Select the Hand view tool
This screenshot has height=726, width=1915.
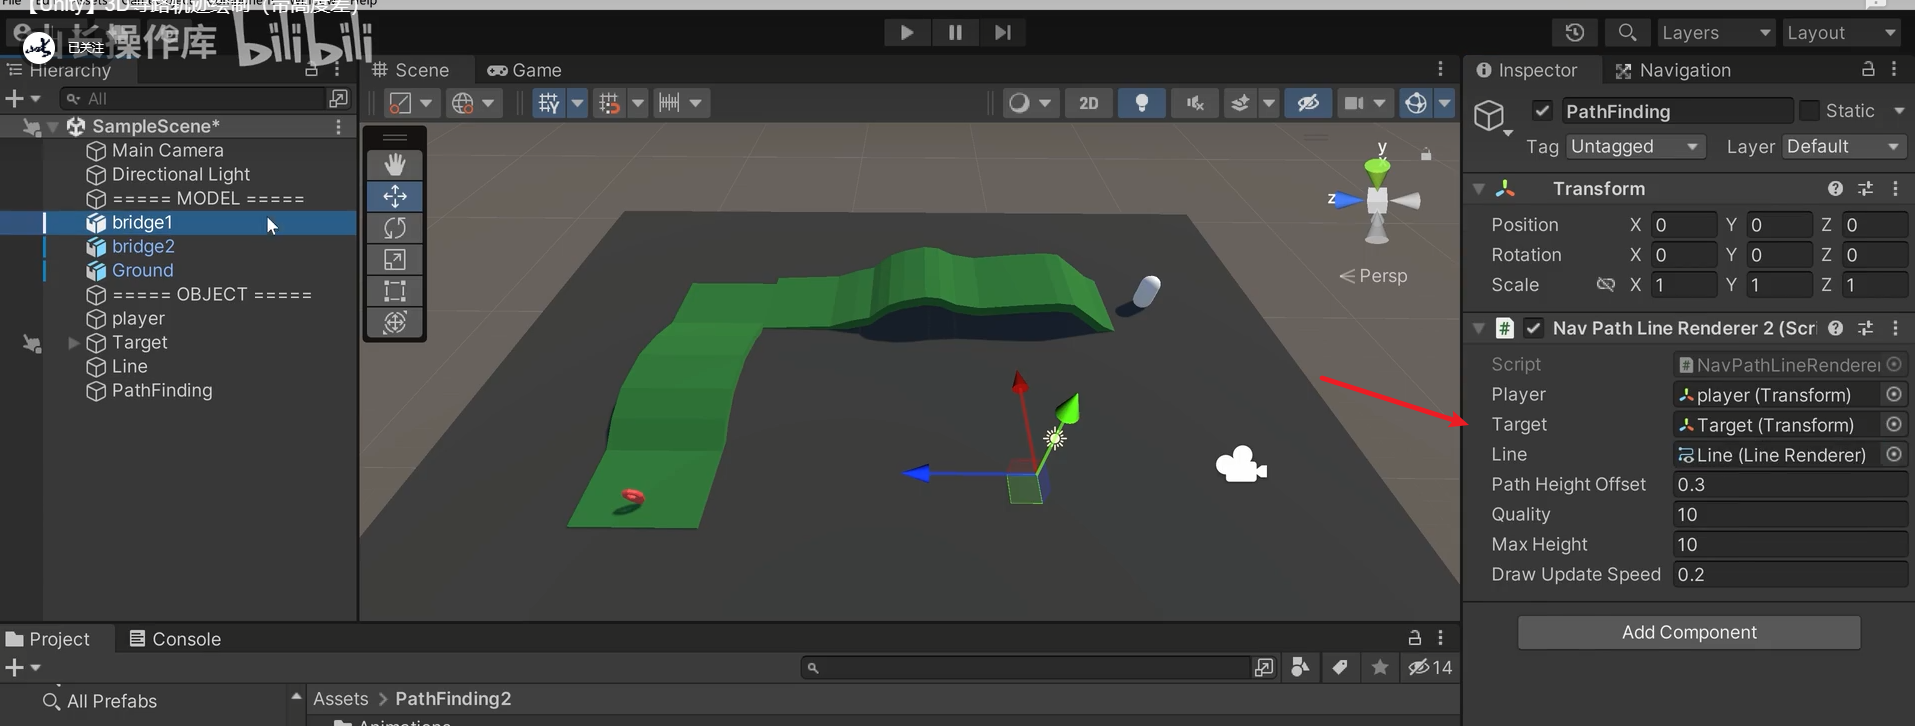[395, 164]
